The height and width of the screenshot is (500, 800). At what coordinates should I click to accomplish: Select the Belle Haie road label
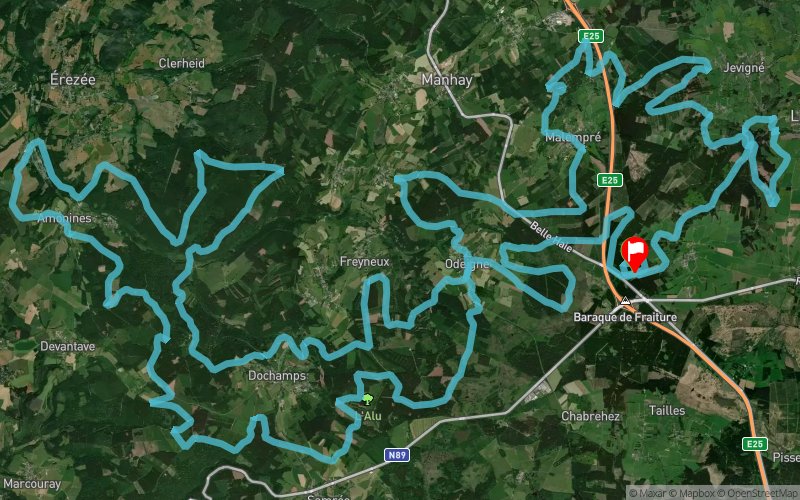coord(551,237)
